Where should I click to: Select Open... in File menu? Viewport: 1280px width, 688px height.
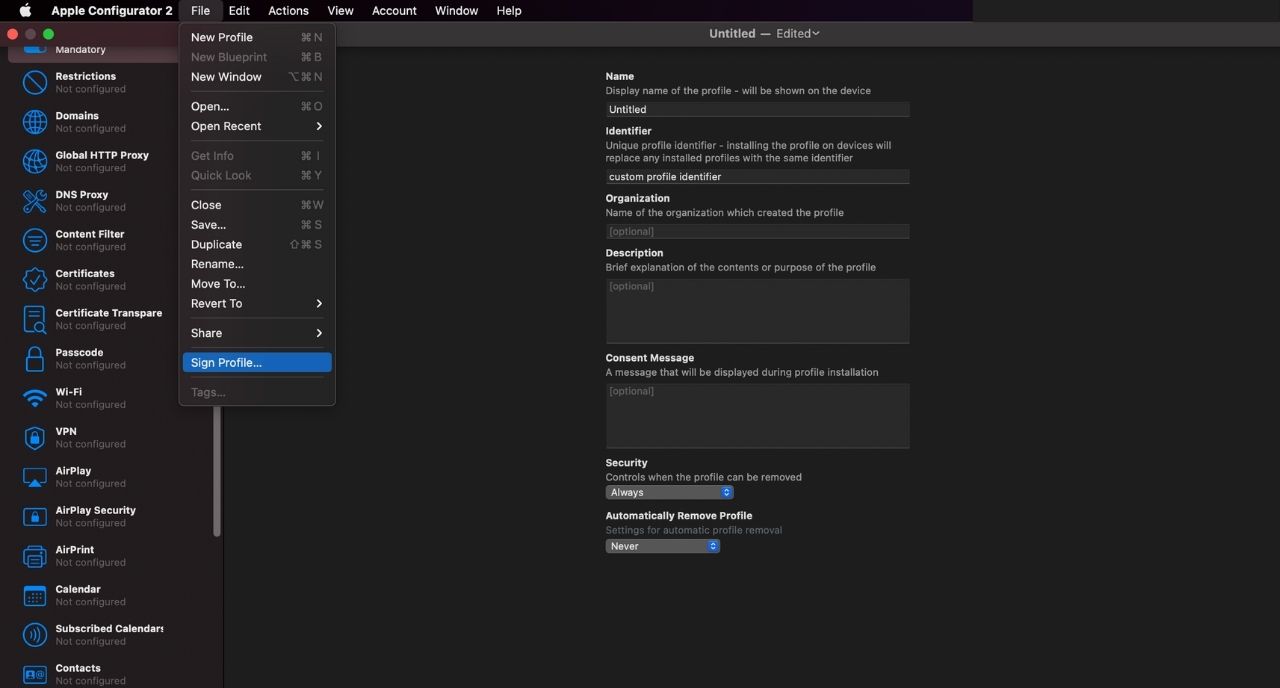coord(257,106)
